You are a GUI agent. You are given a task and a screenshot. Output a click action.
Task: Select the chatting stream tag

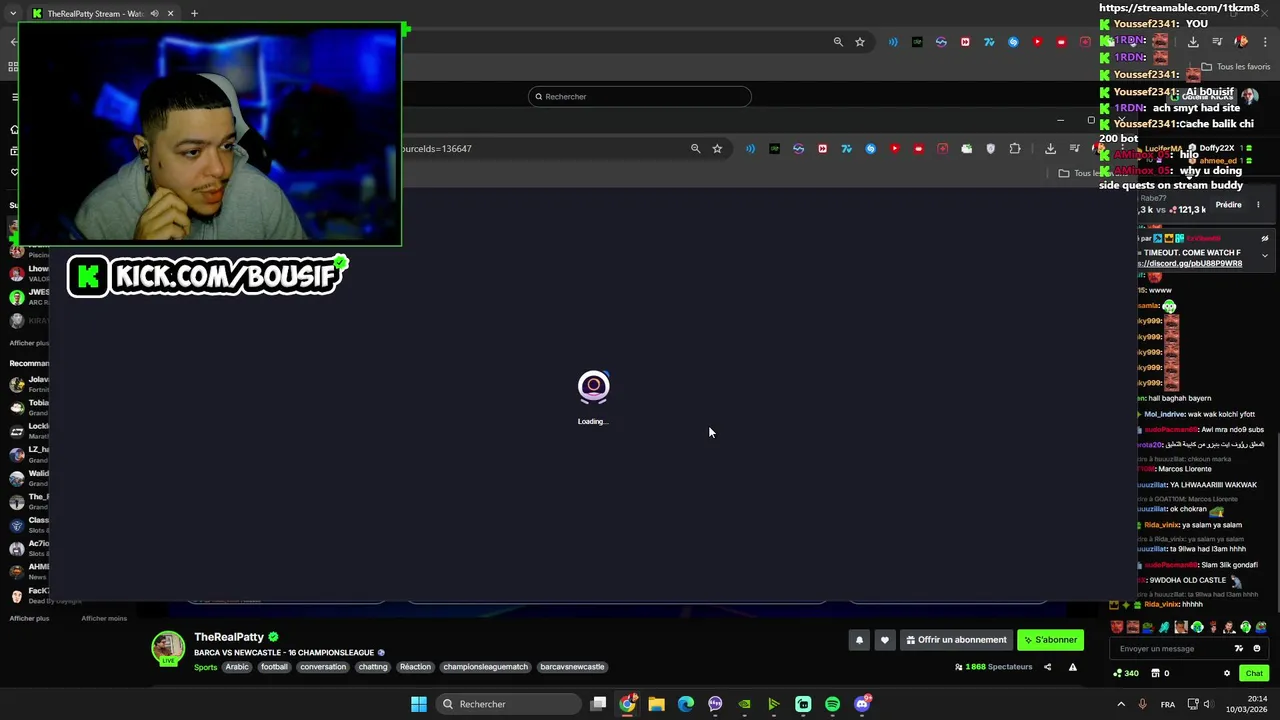(373, 667)
